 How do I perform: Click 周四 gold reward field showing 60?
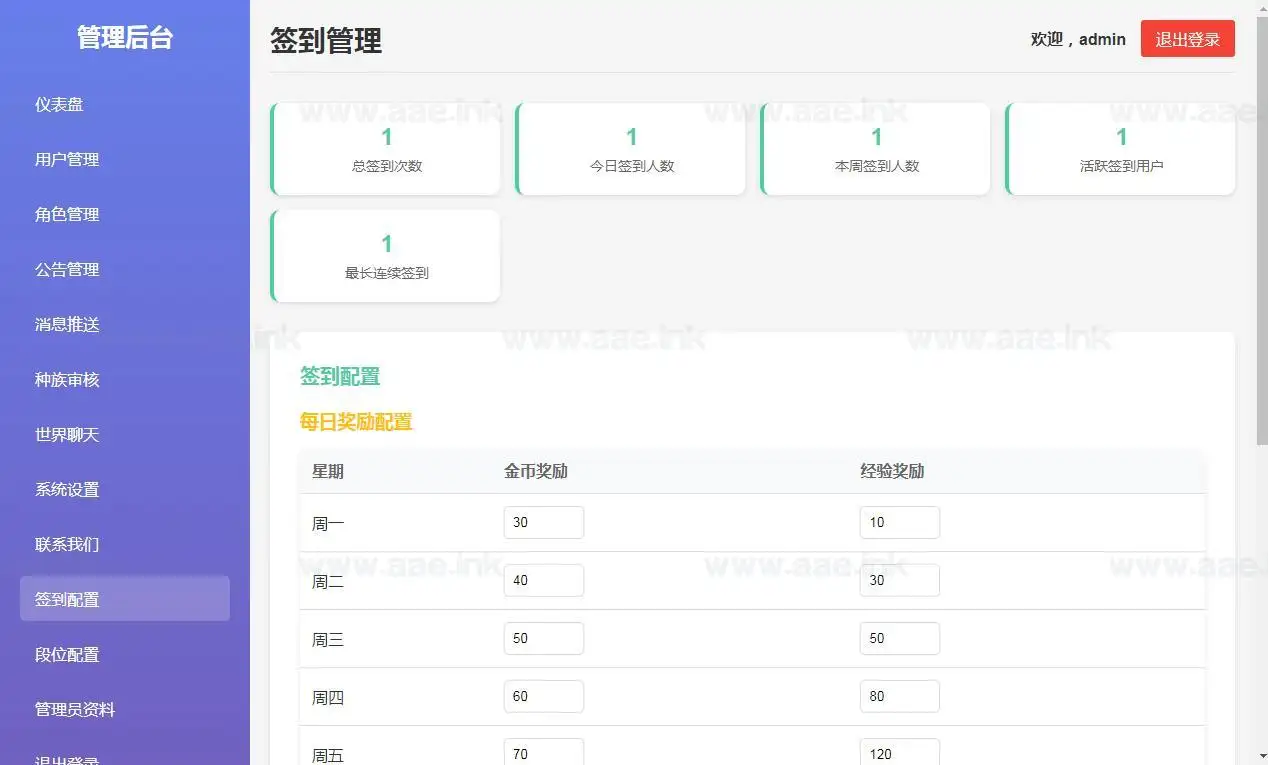coord(543,696)
